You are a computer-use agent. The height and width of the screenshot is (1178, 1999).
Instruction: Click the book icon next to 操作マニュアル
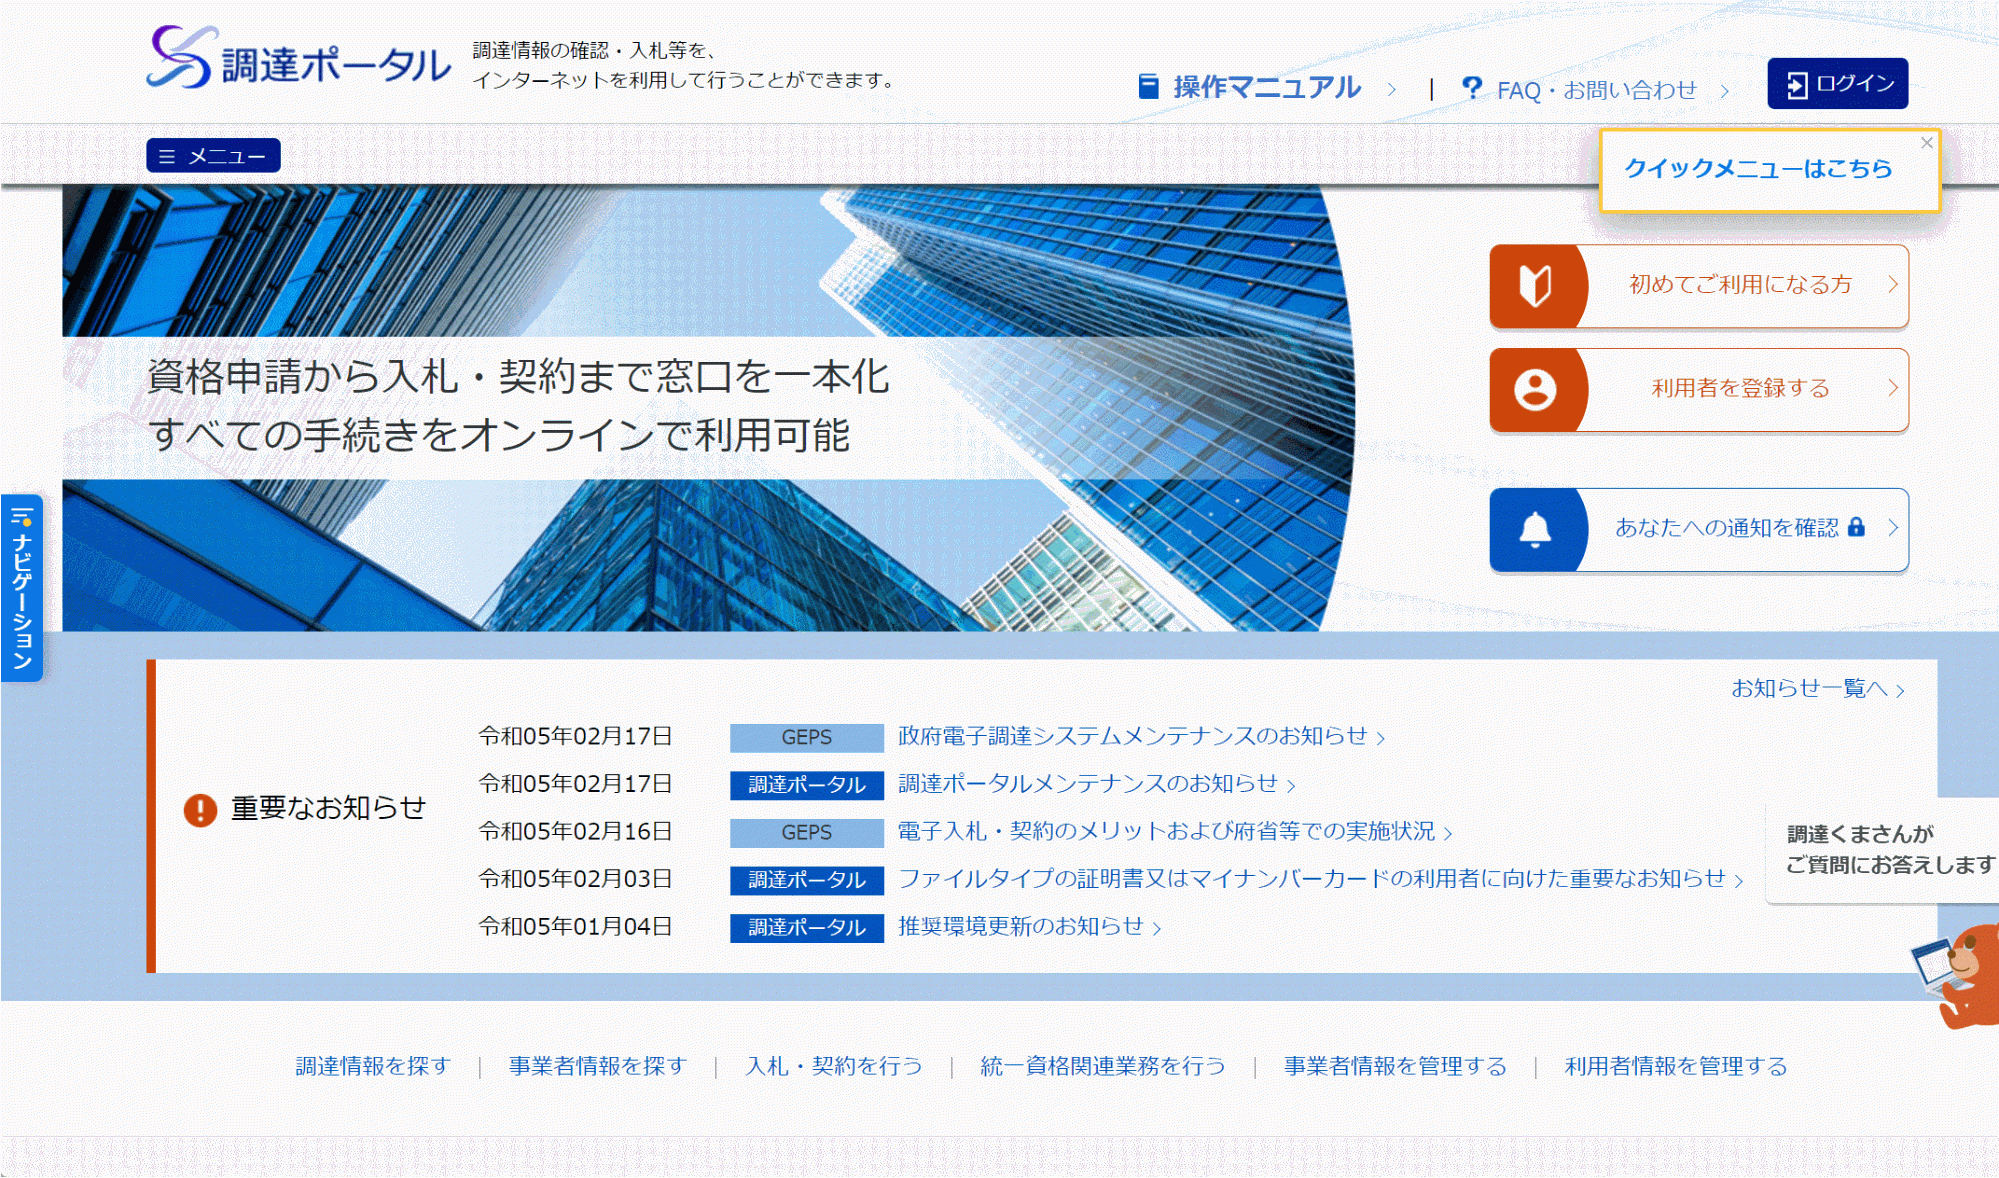(x=1146, y=86)
